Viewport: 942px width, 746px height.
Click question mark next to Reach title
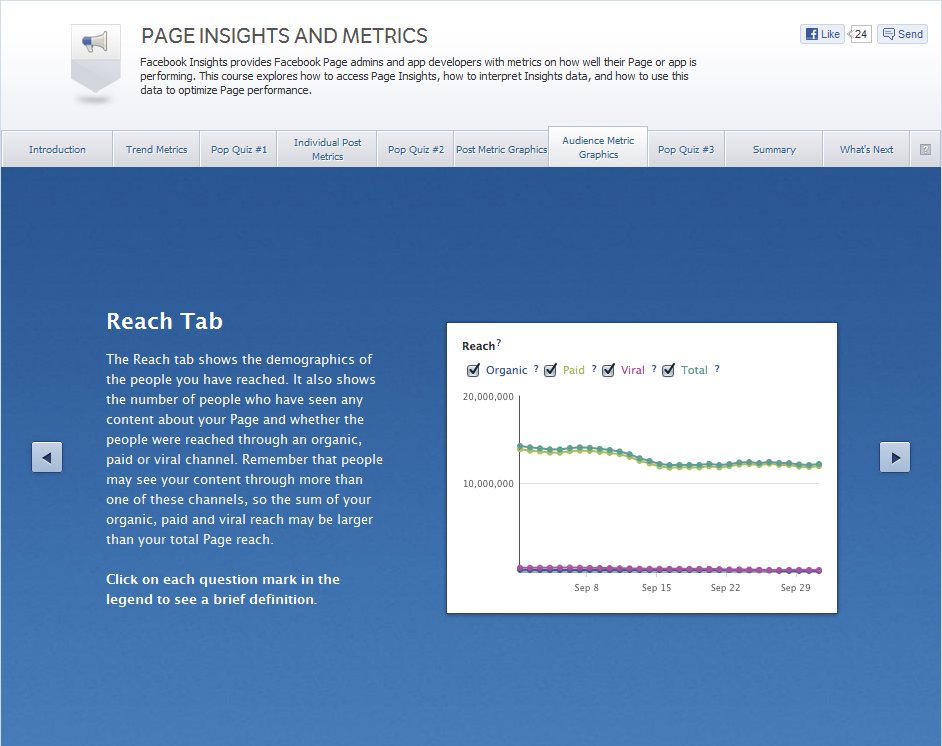499,343
